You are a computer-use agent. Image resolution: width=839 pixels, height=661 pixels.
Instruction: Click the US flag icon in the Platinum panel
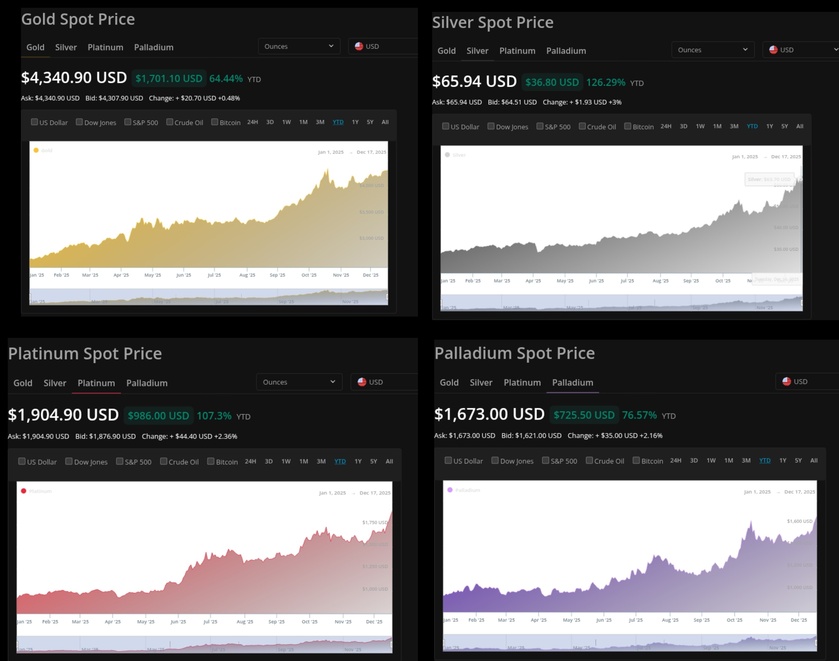362,382
